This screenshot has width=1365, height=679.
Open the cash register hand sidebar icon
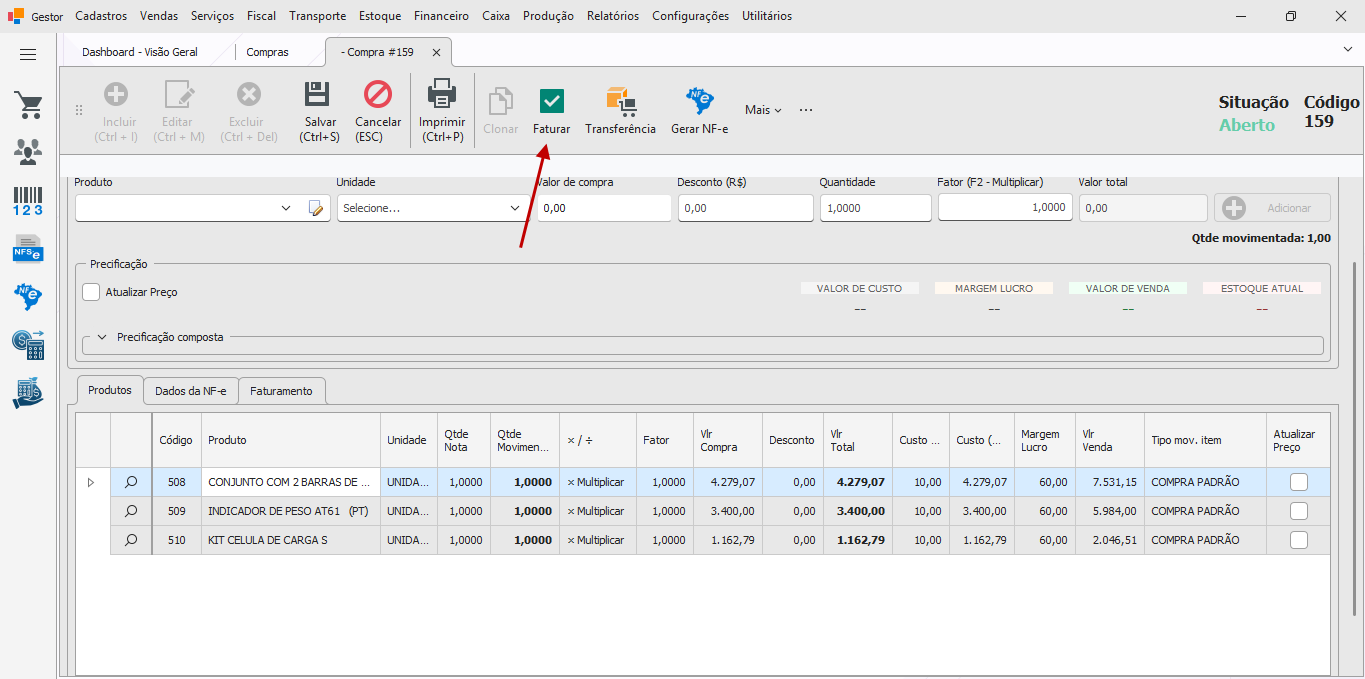point(28,393)
